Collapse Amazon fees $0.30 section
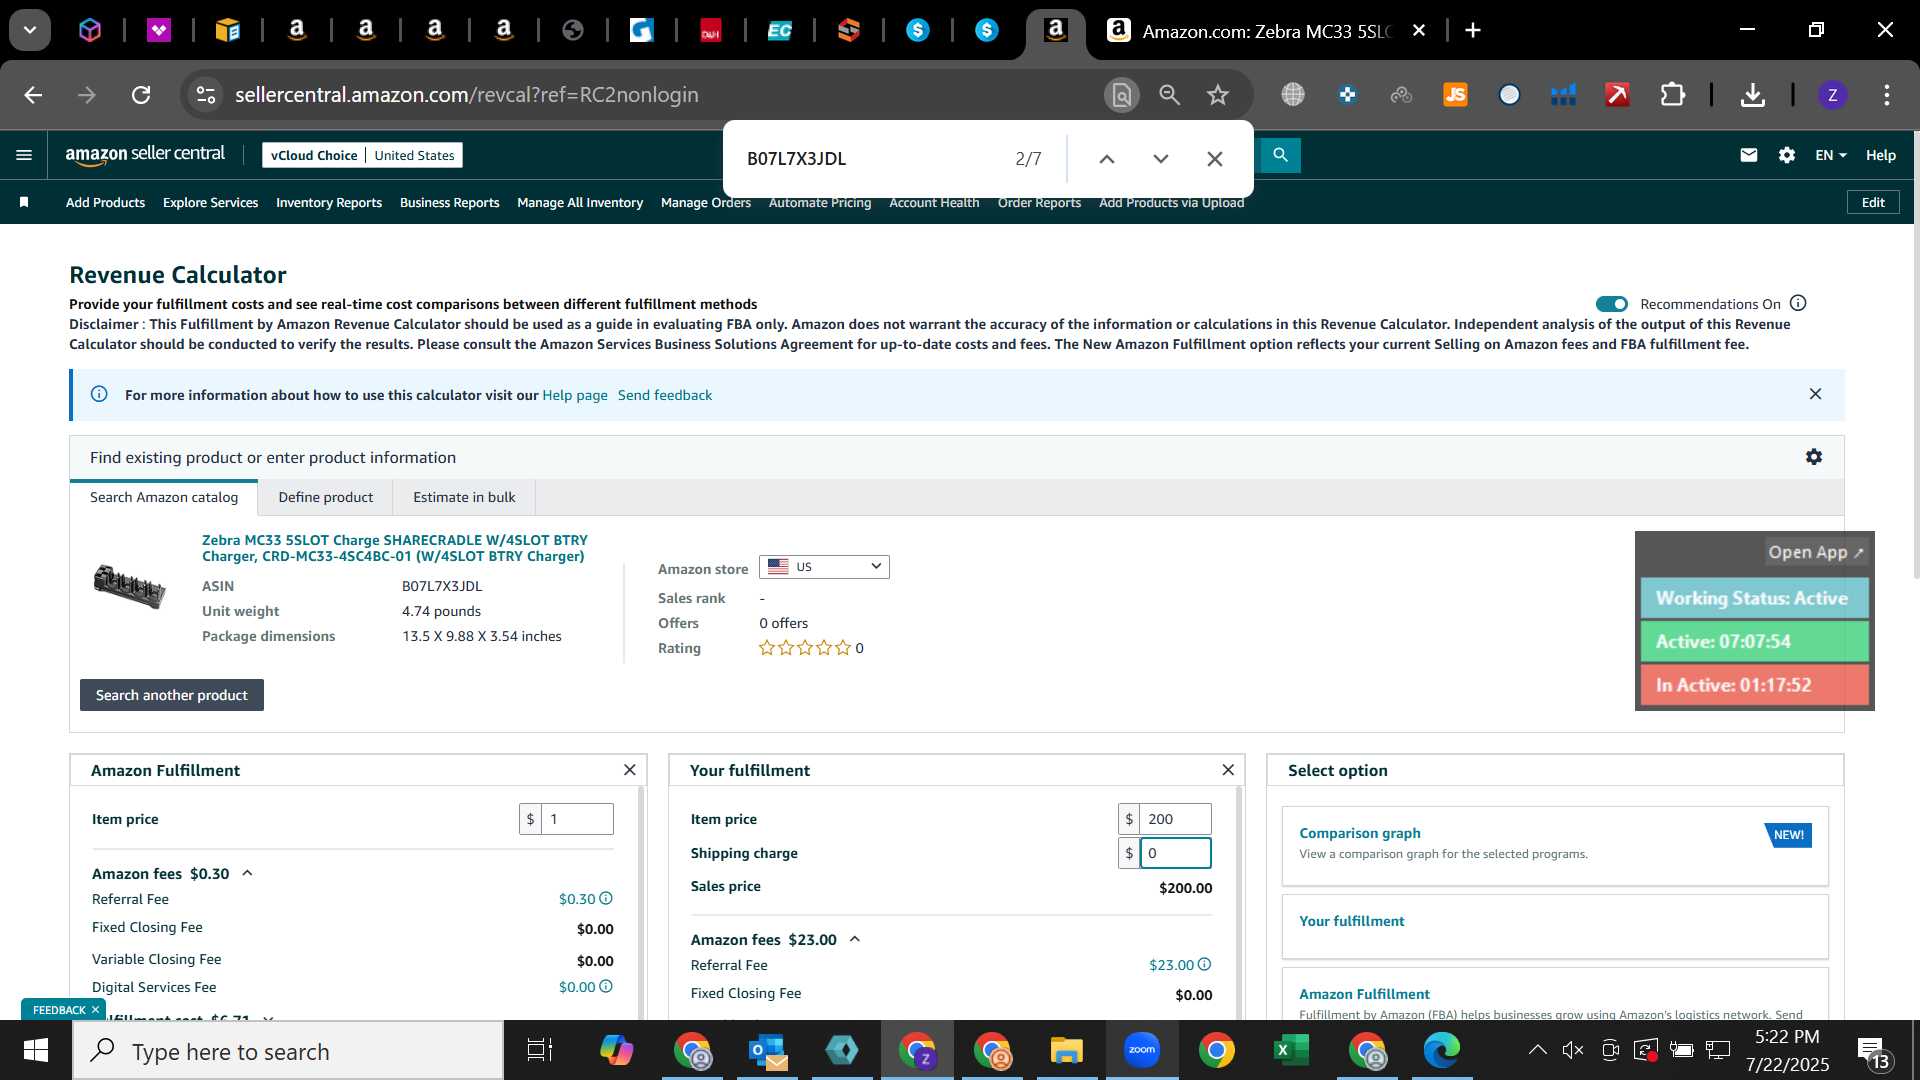This screenshot has width=1920, height=1080. (247, 873)
